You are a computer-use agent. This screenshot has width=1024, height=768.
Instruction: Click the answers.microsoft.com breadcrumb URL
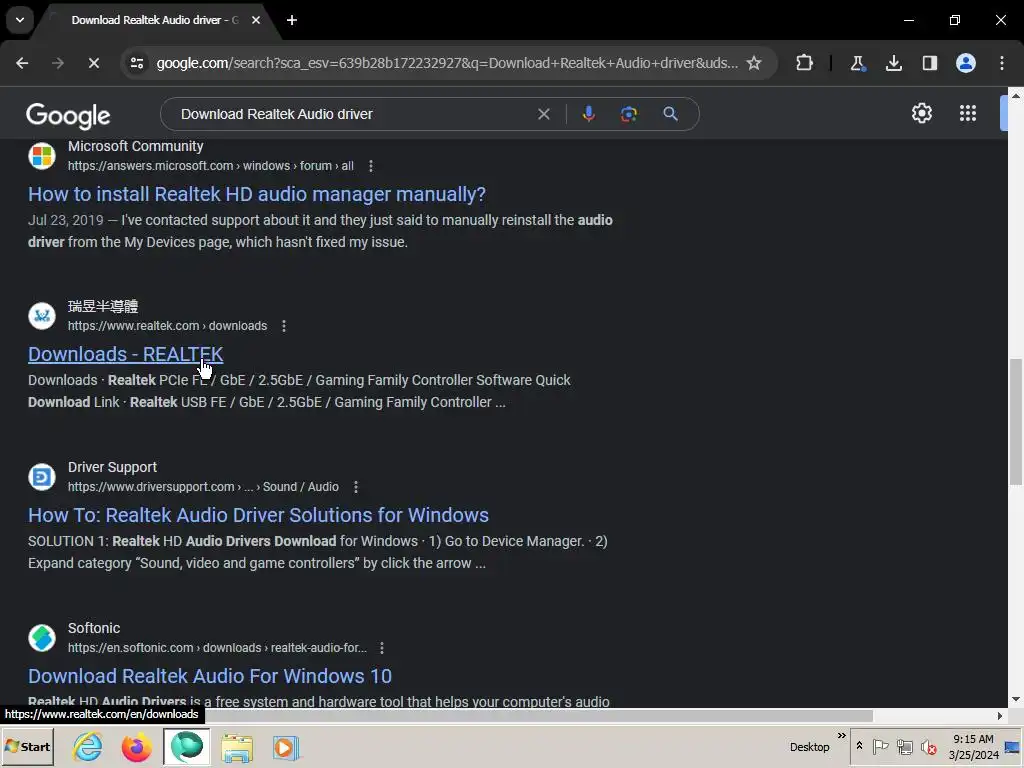[x=210, y=166]
